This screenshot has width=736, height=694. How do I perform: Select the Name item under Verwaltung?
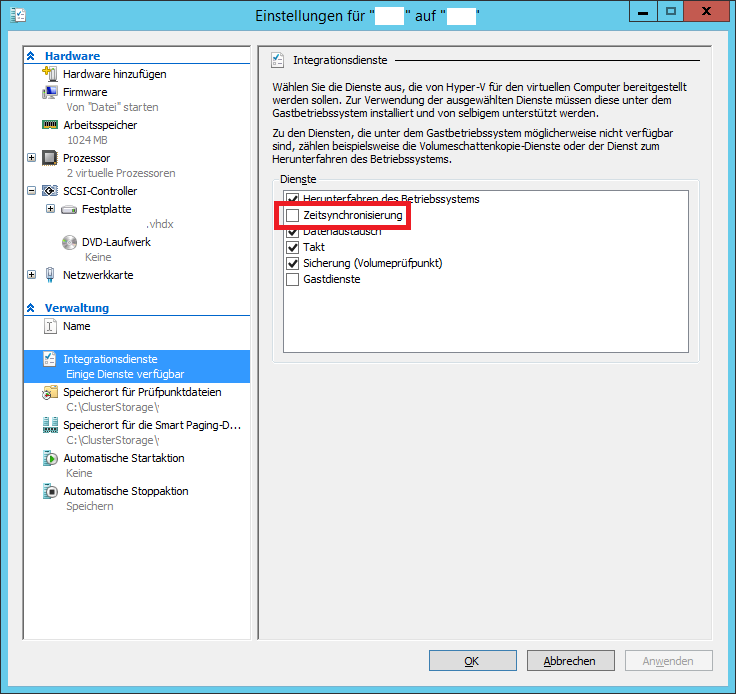click(76, 326)
